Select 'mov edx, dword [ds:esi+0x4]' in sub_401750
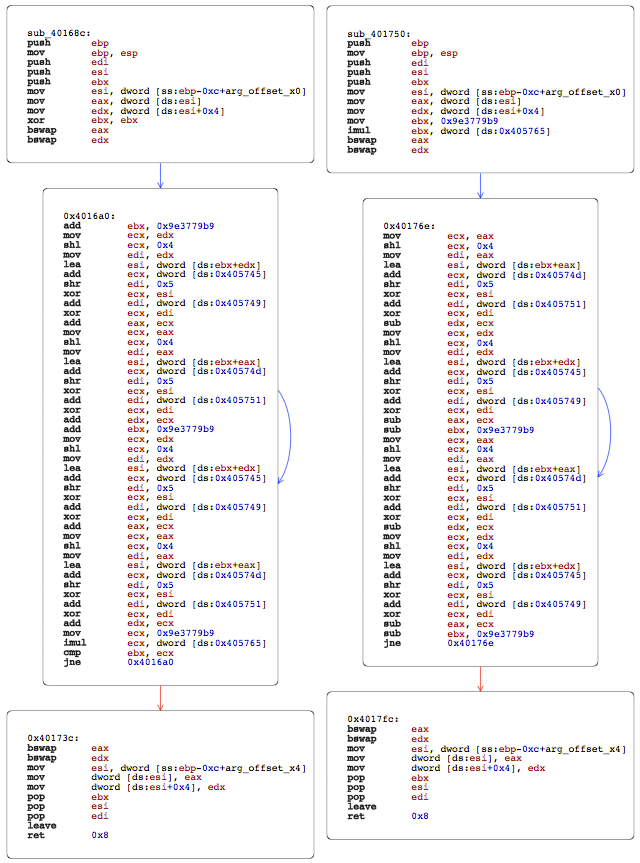640x863 pixels. click(x=446, y=111)
